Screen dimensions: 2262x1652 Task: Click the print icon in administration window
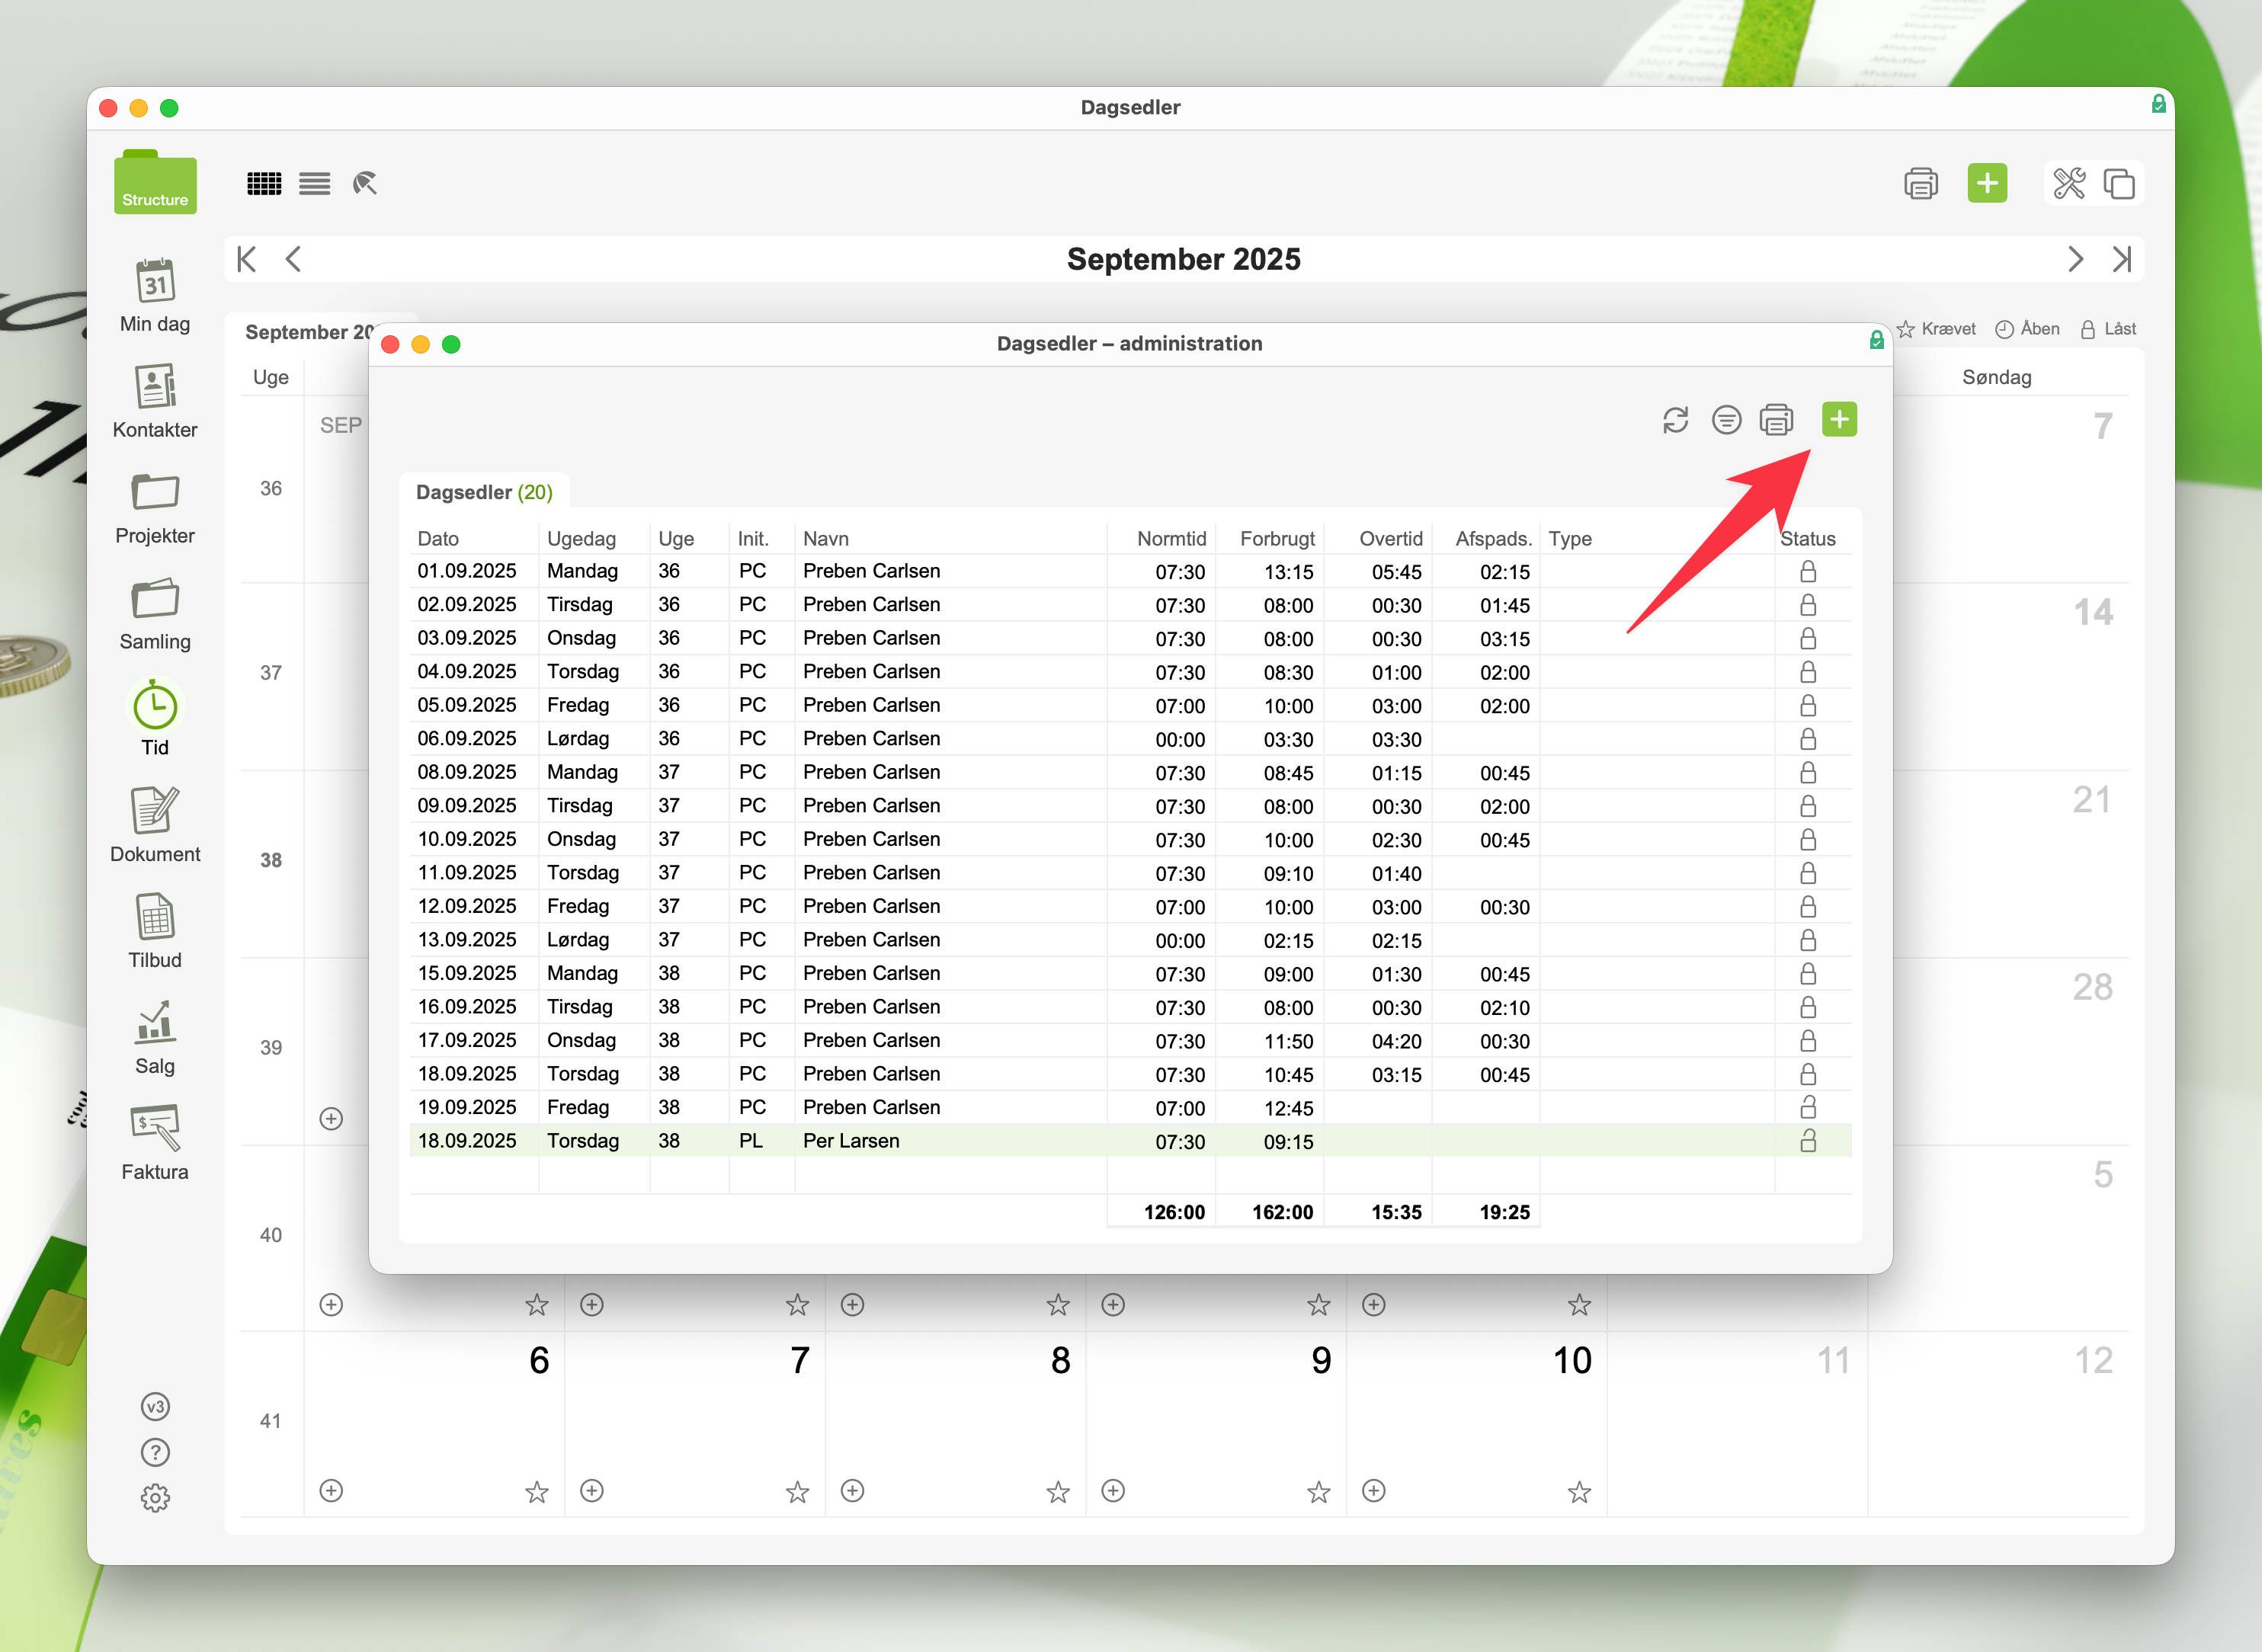coord(1776,420)
